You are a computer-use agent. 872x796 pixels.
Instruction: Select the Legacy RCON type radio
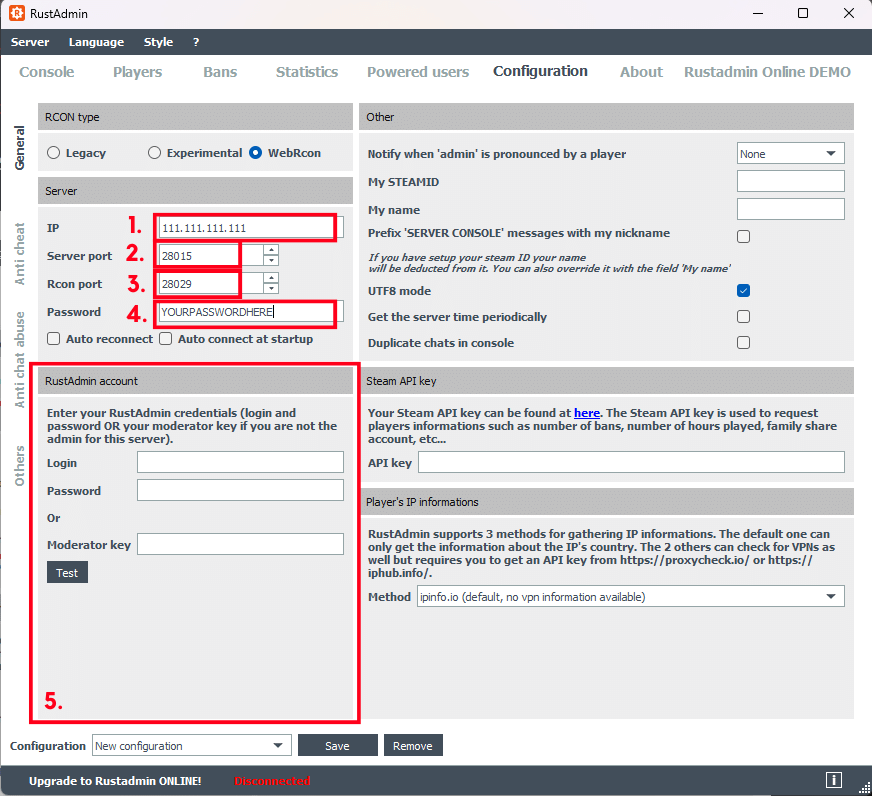[53, 152]
